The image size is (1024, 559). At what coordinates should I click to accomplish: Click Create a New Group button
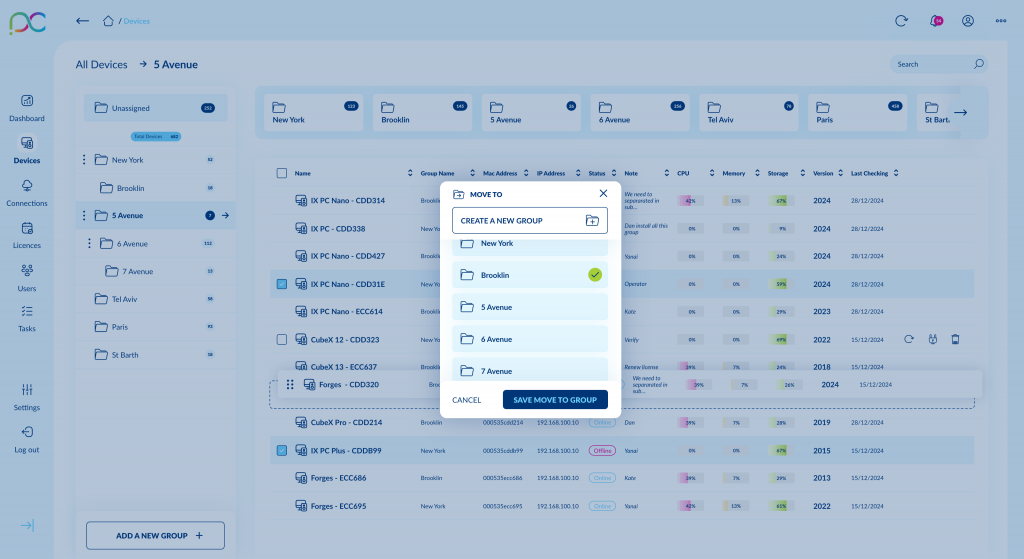(530, 221)
